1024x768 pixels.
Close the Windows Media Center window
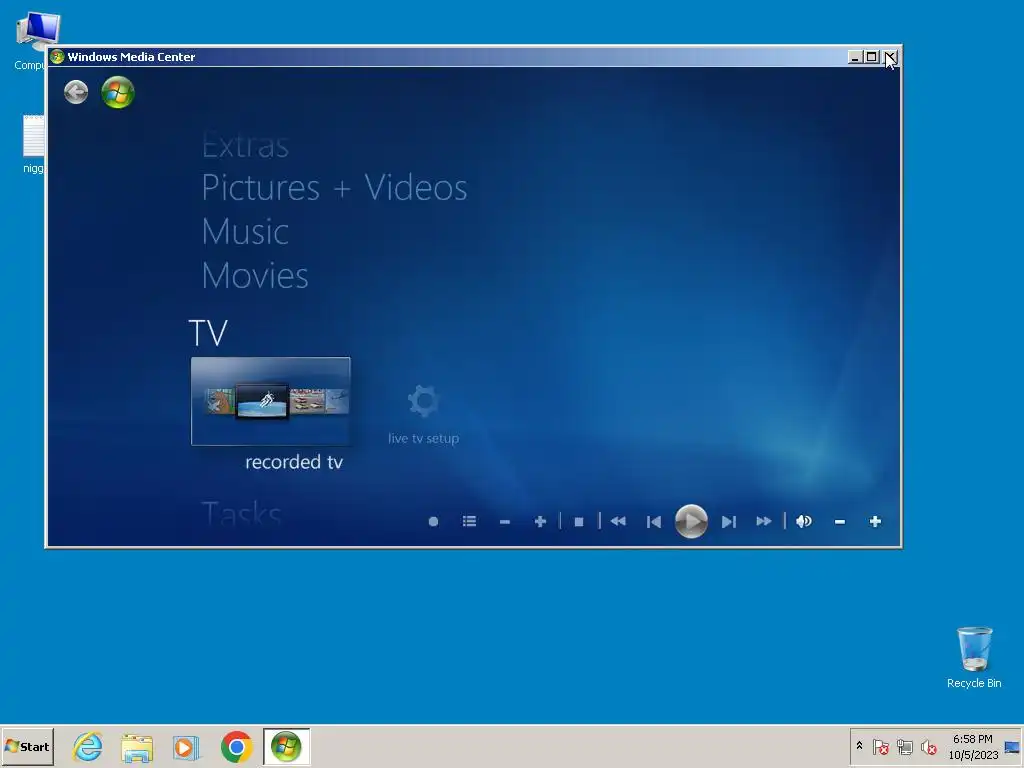(x=890, y=57)
